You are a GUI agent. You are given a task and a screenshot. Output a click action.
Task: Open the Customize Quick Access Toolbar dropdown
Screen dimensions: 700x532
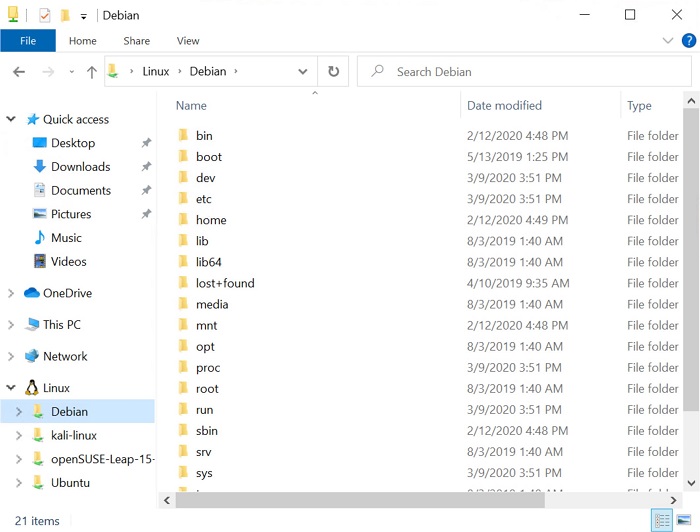click(x=83, y=17)
